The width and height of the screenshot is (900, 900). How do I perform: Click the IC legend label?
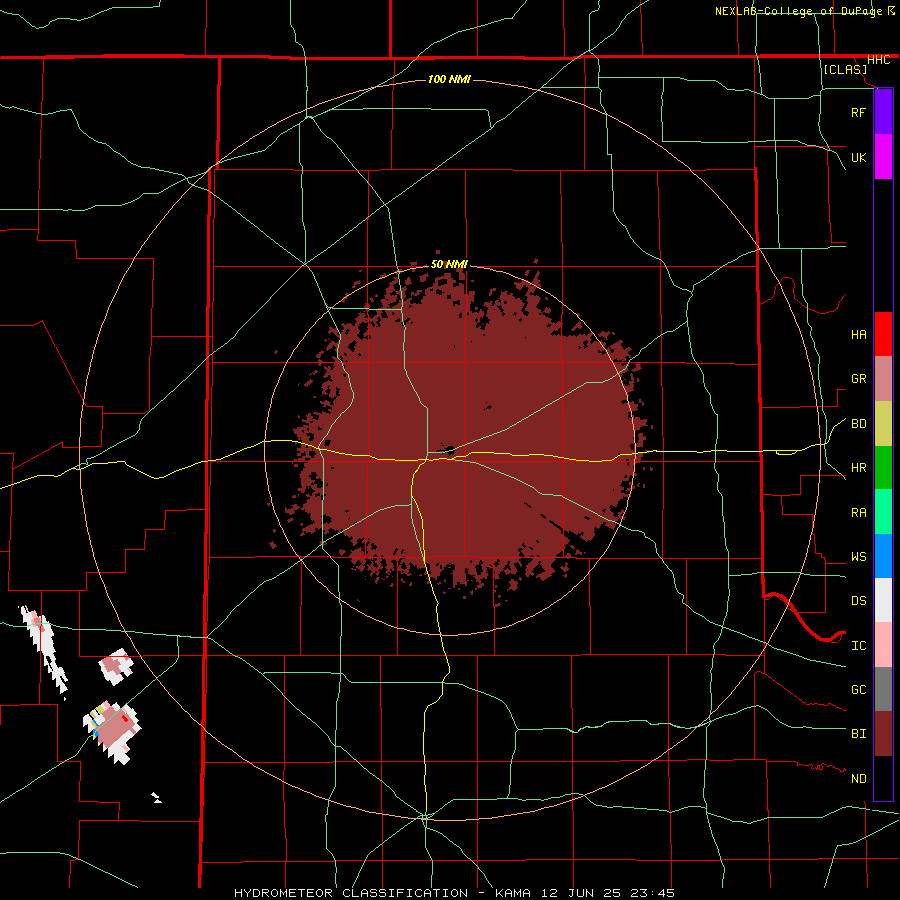coord(858,646)
